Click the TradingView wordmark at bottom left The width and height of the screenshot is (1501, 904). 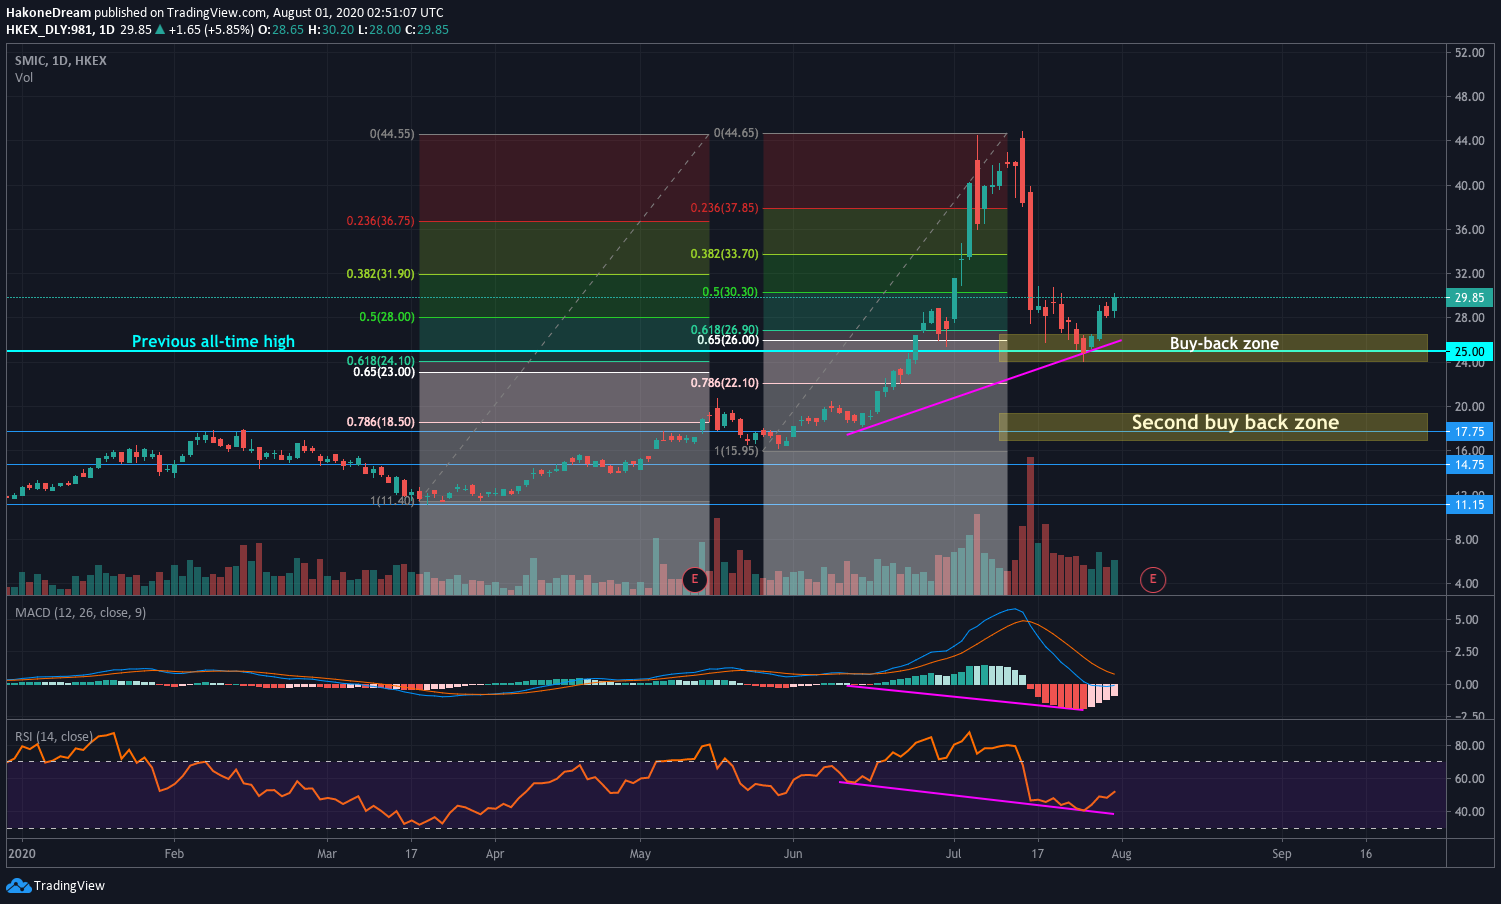point(69,886)
